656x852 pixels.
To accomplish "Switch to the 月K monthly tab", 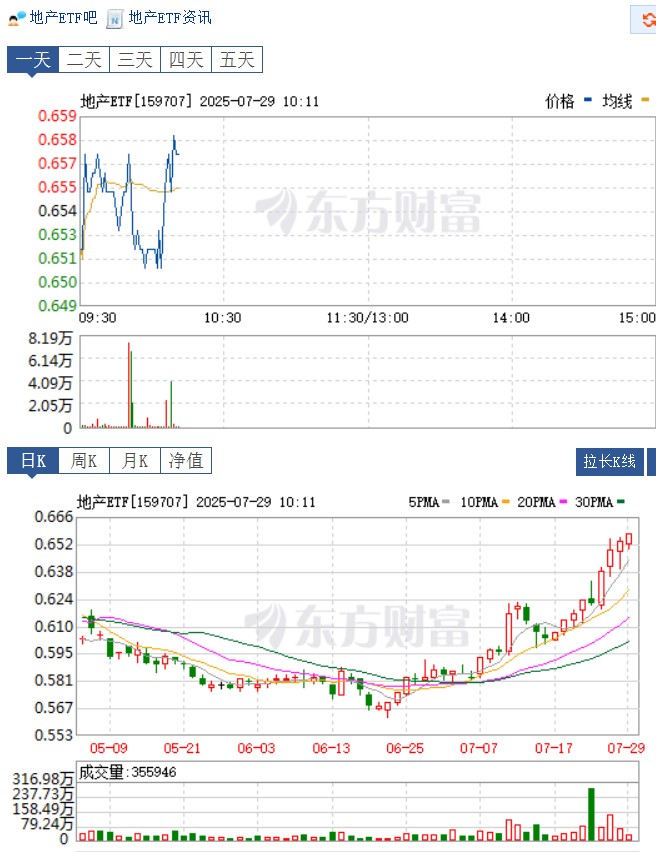I will [135, 461].
